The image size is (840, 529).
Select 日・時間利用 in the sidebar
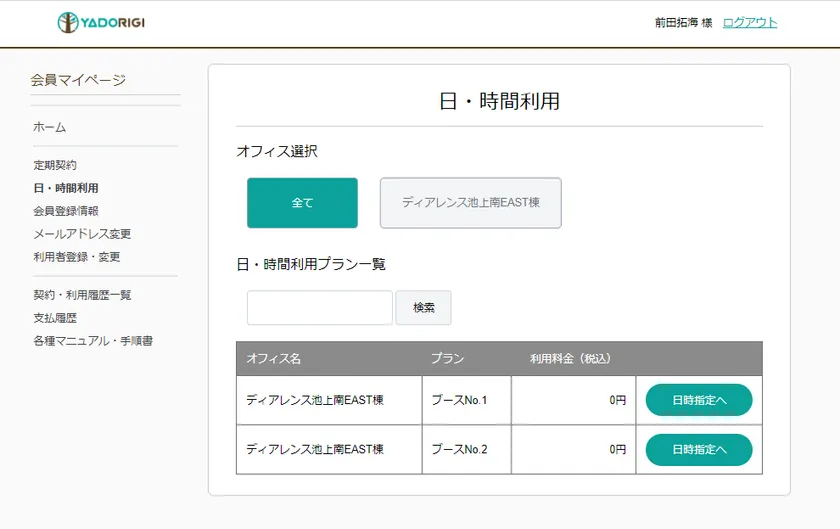66,188
